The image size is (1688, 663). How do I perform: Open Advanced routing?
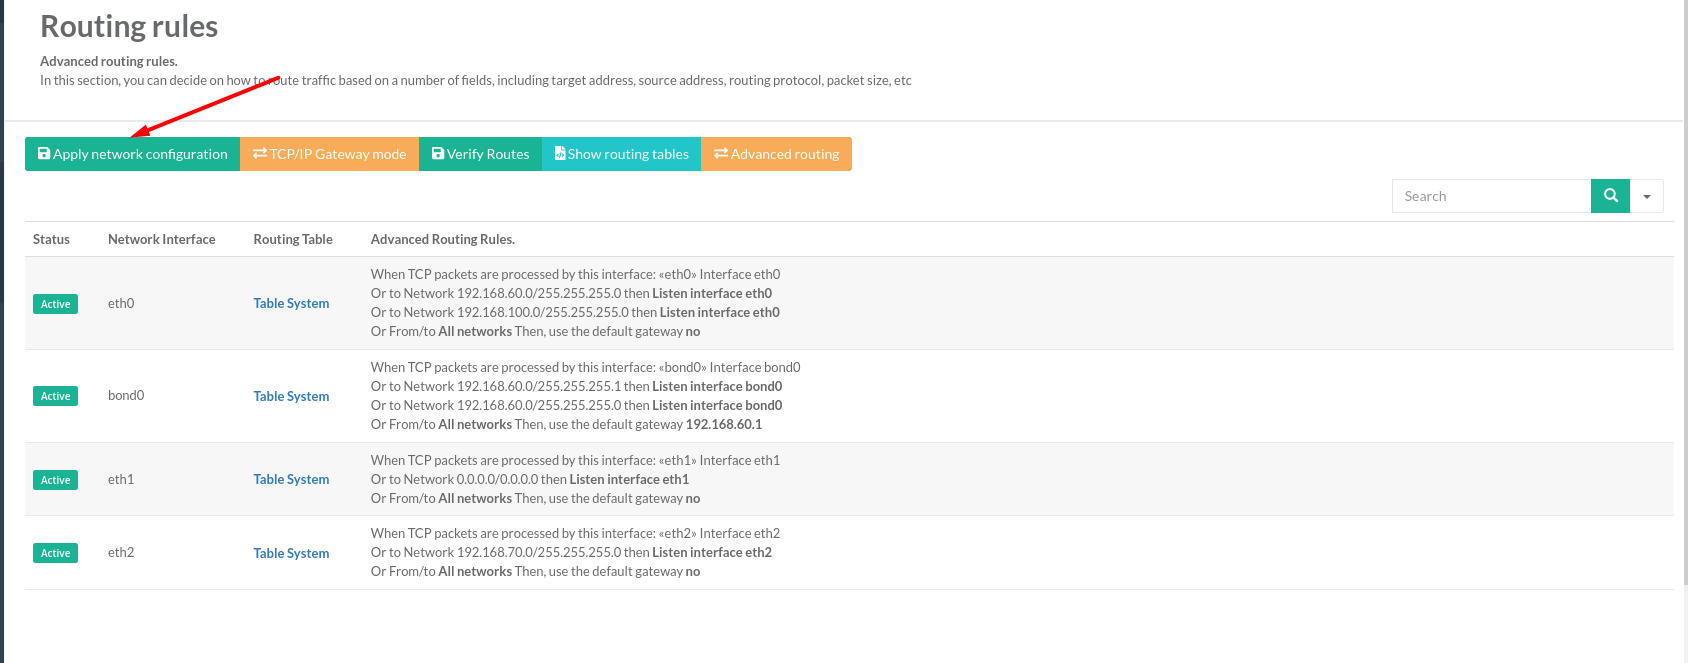tap(776, 154)
